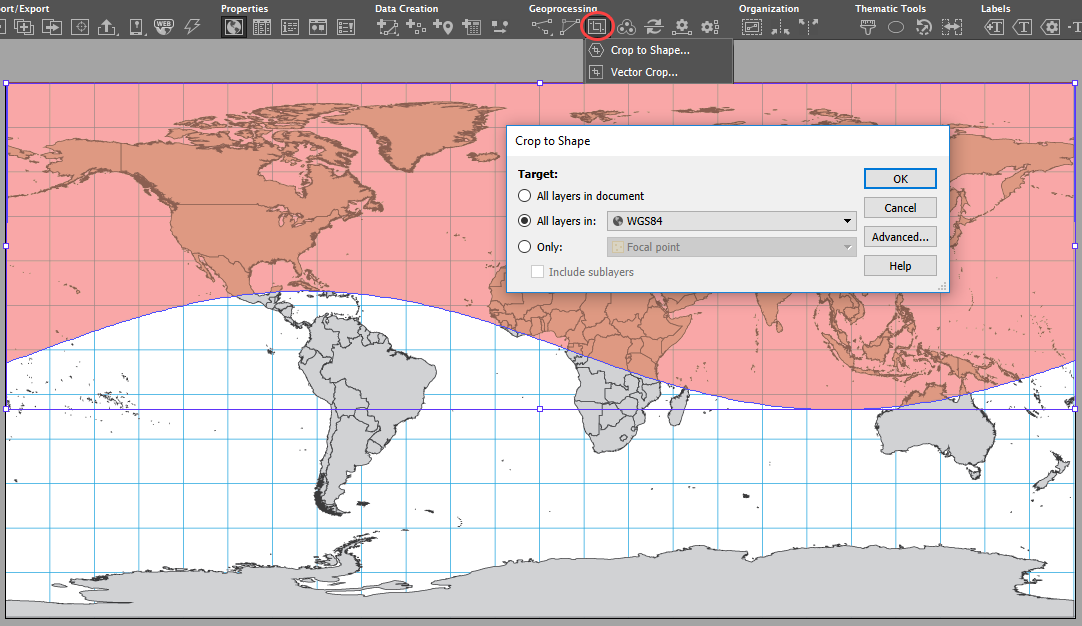The width and height of the screenshot is (1082, 626).
Task: Click the crosshair target icon in Import/Export
Action: [80, 27]
